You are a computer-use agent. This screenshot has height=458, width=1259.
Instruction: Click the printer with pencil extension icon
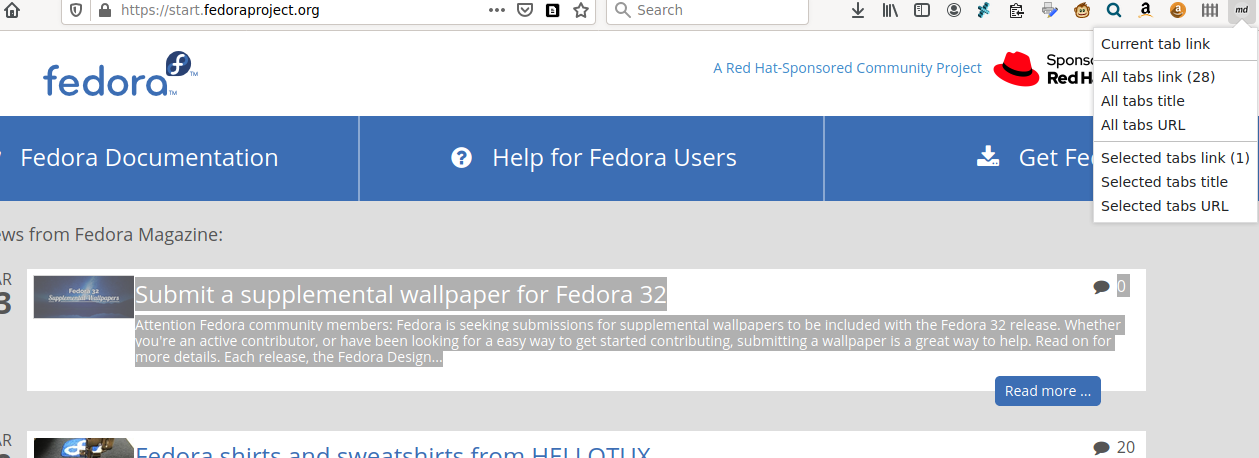[x=1049, y=10]
